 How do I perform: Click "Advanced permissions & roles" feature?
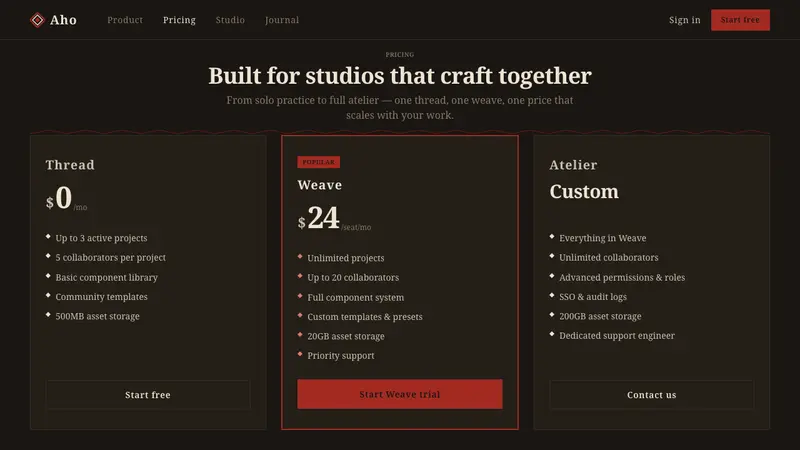coord(621,277)
